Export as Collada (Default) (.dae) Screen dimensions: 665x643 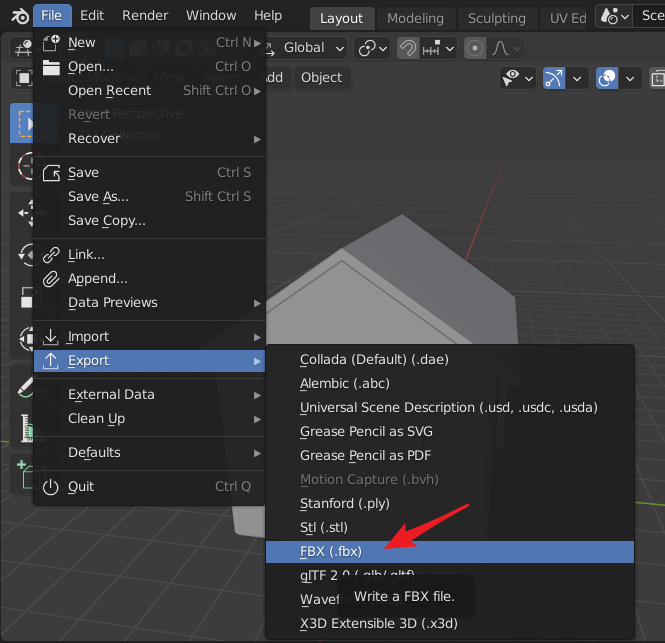coord(450,360)
